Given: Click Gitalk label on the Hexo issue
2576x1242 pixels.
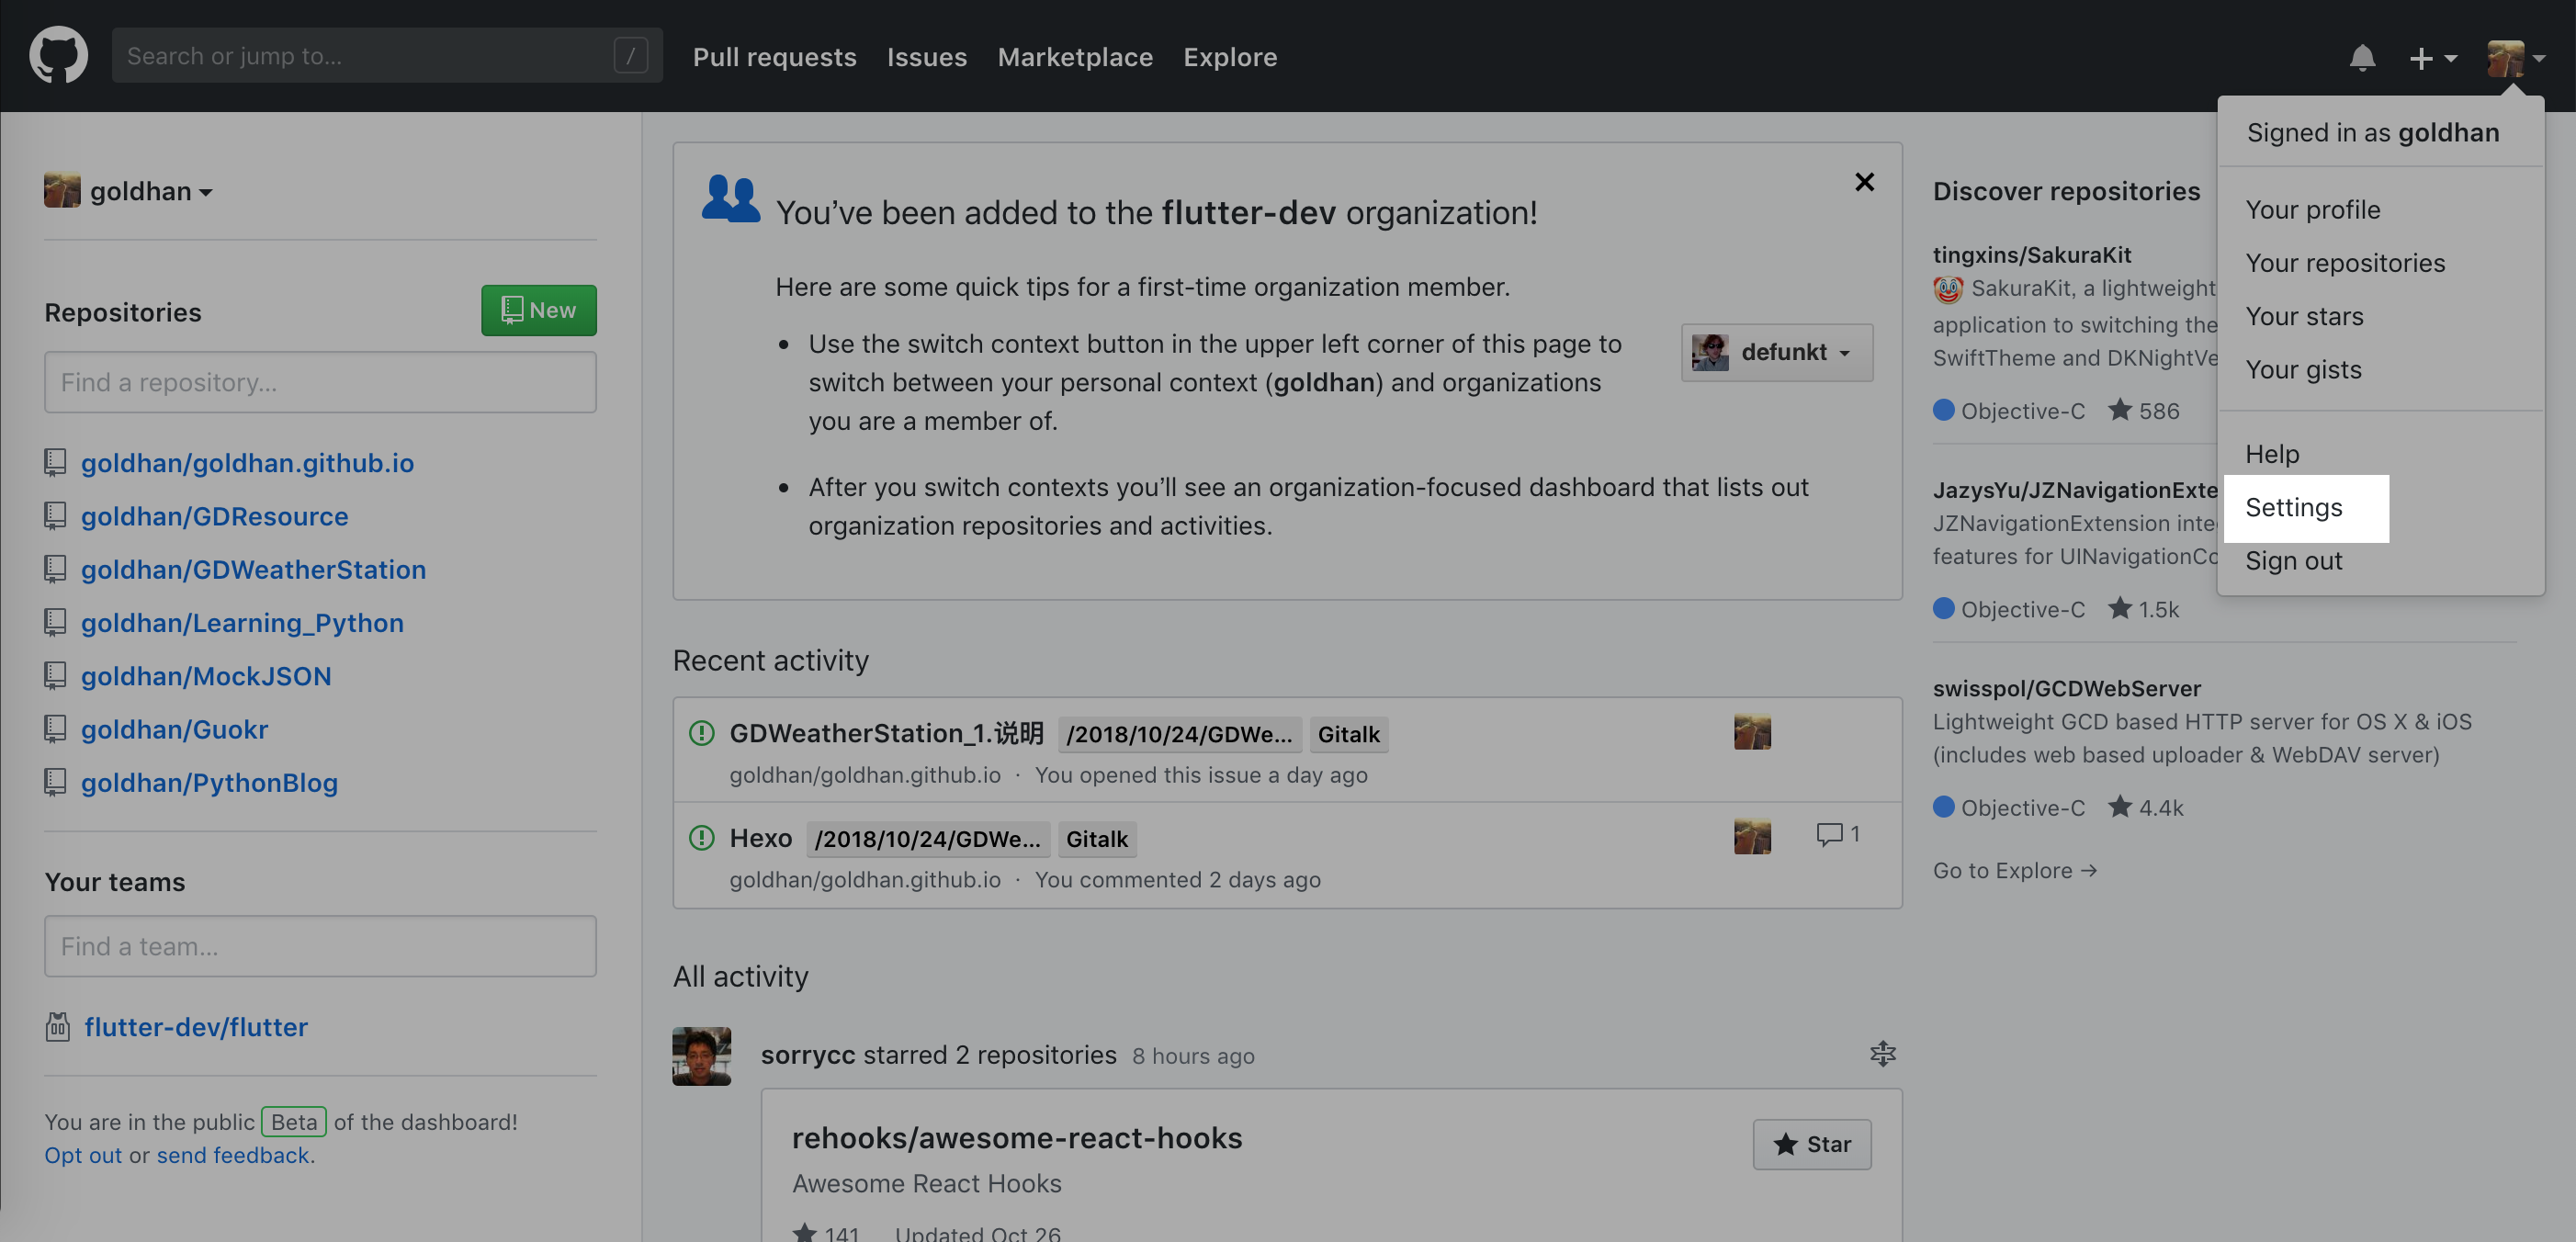Looking at the screenshot, I should click(x=1096, y=839).
